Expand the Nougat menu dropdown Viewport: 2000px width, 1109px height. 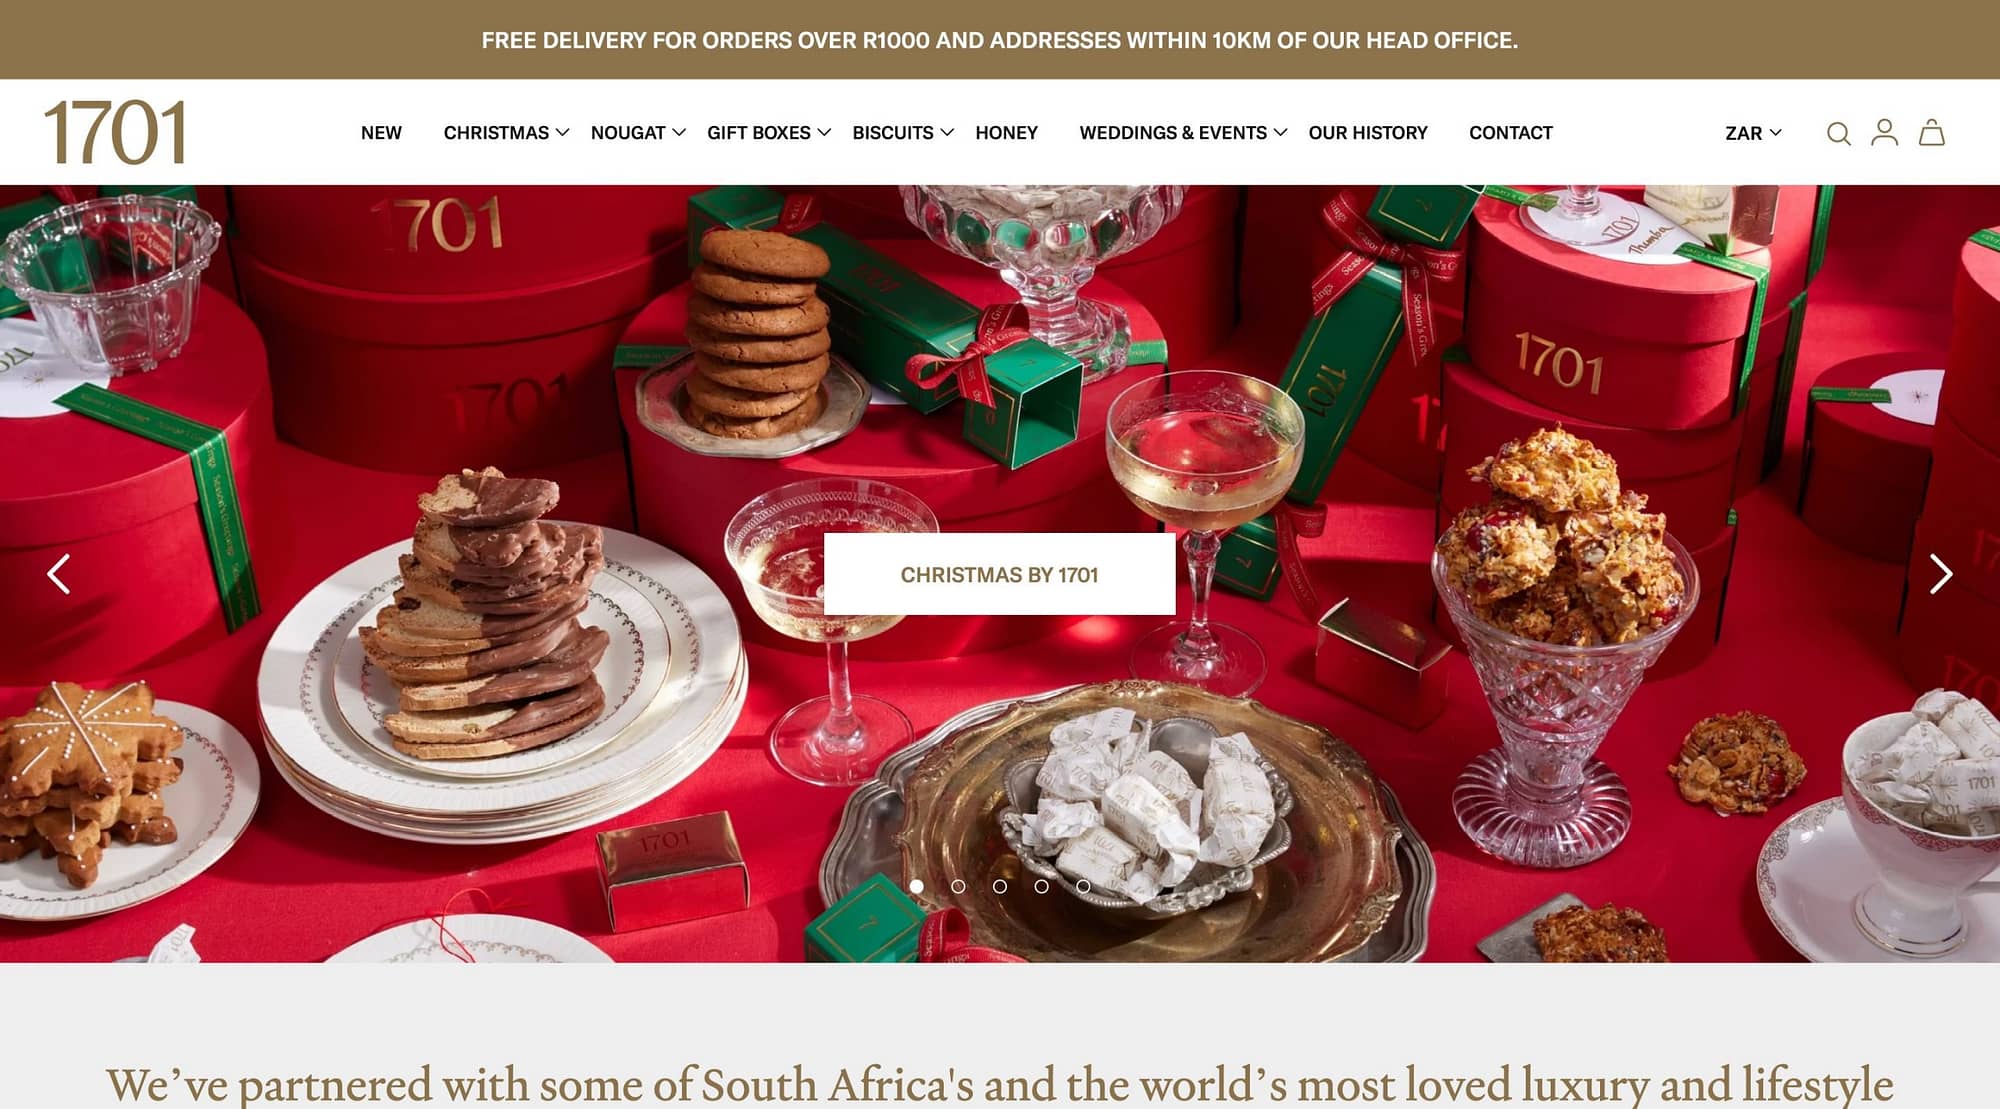[x=638, y=133]
